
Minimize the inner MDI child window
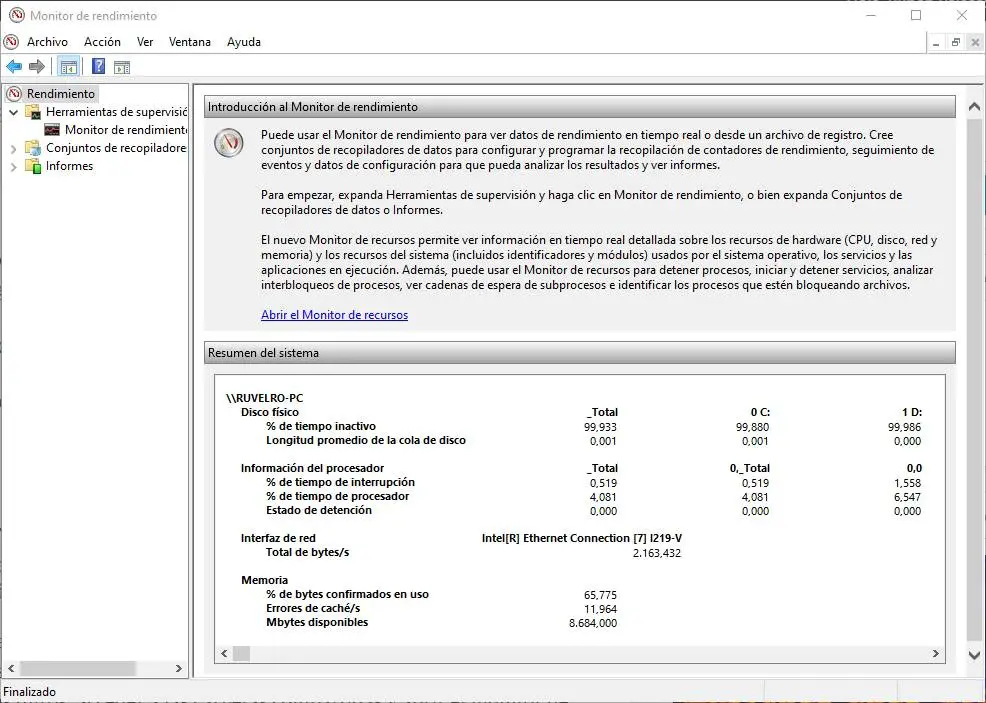coord(936,43)
